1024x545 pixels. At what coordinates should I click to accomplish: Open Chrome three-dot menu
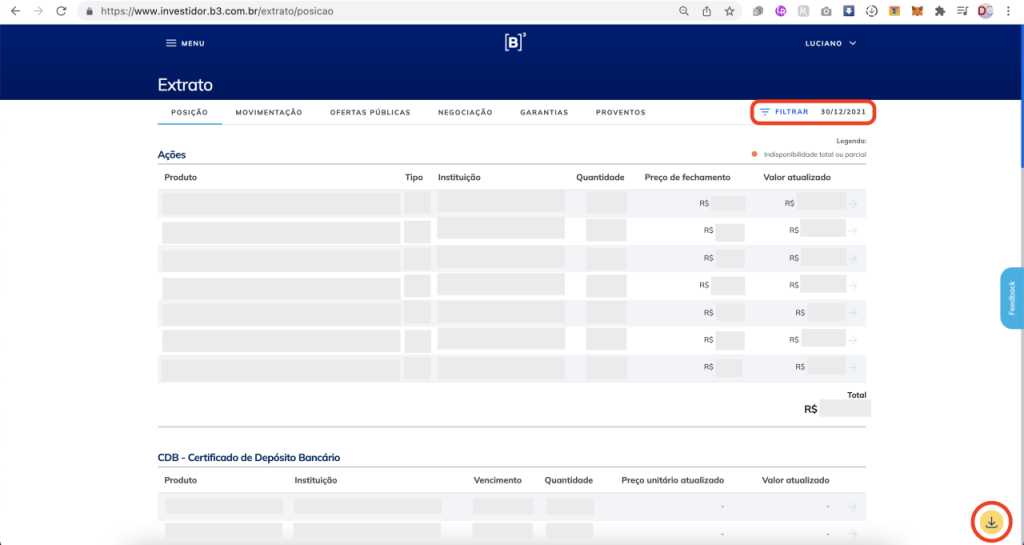coord(1010,11)
